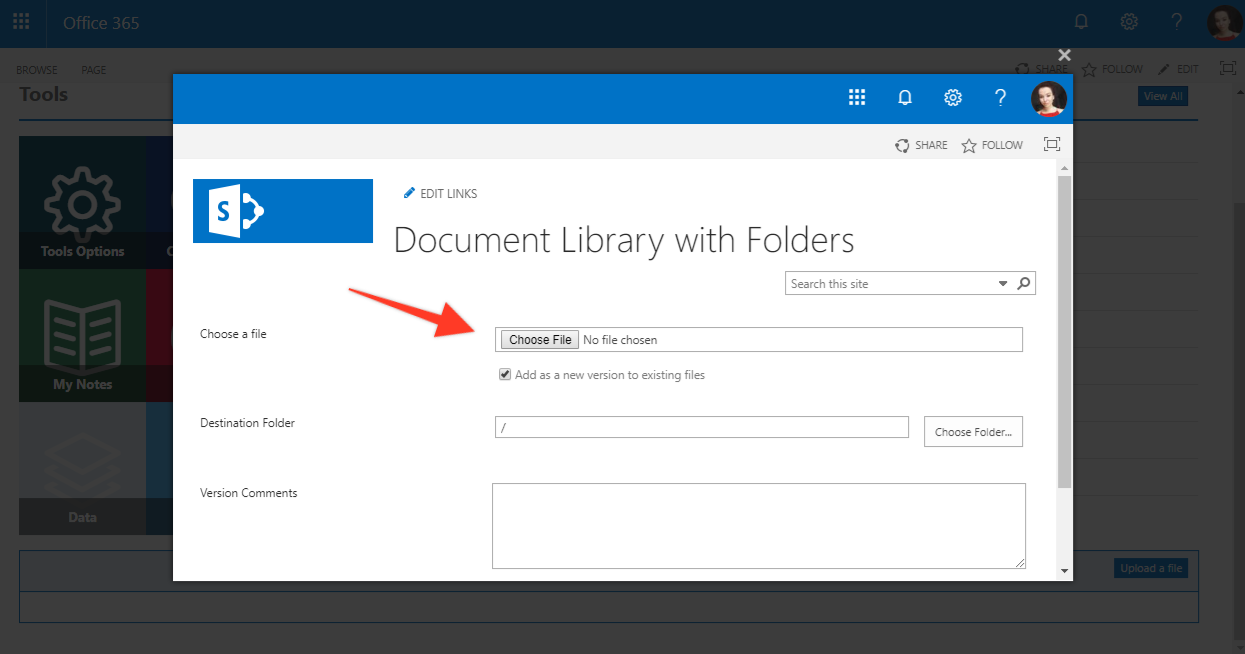Screen dimensions: 1245x654
Task: Switch to the BROWSE tab
Action: pyautogui.click(x=36, y=69)
